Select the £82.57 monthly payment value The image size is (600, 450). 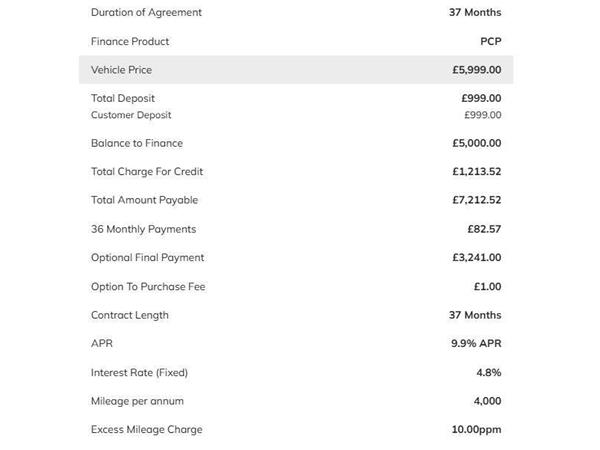484,229
